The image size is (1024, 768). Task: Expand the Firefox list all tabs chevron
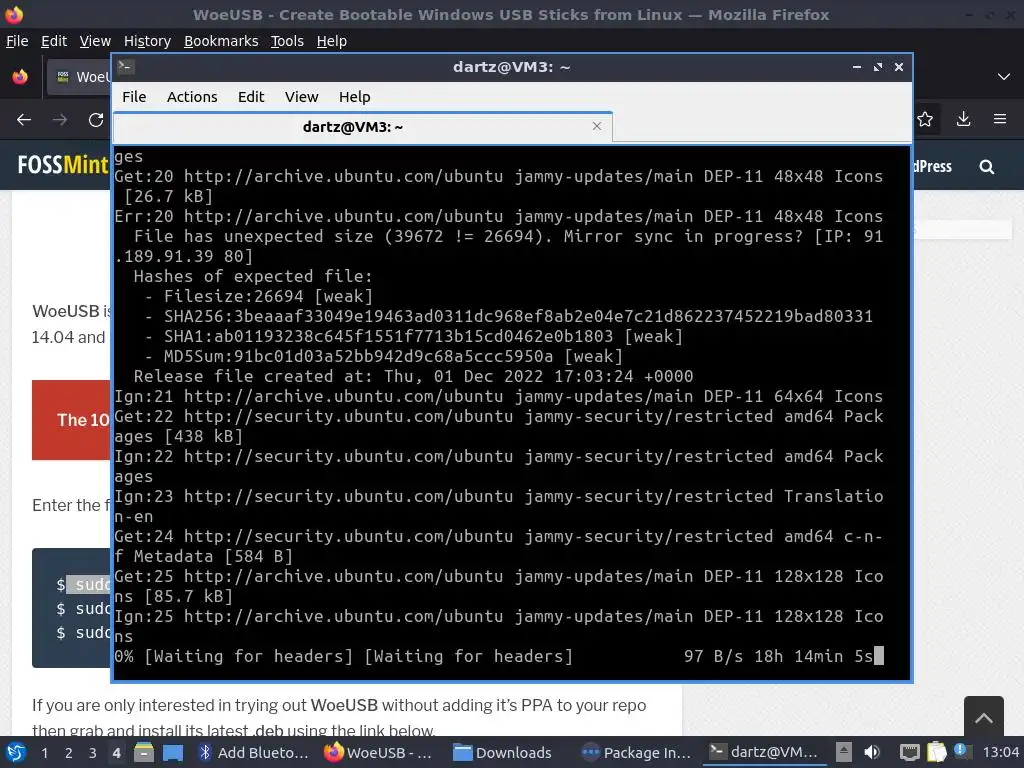coord(1004,77)
